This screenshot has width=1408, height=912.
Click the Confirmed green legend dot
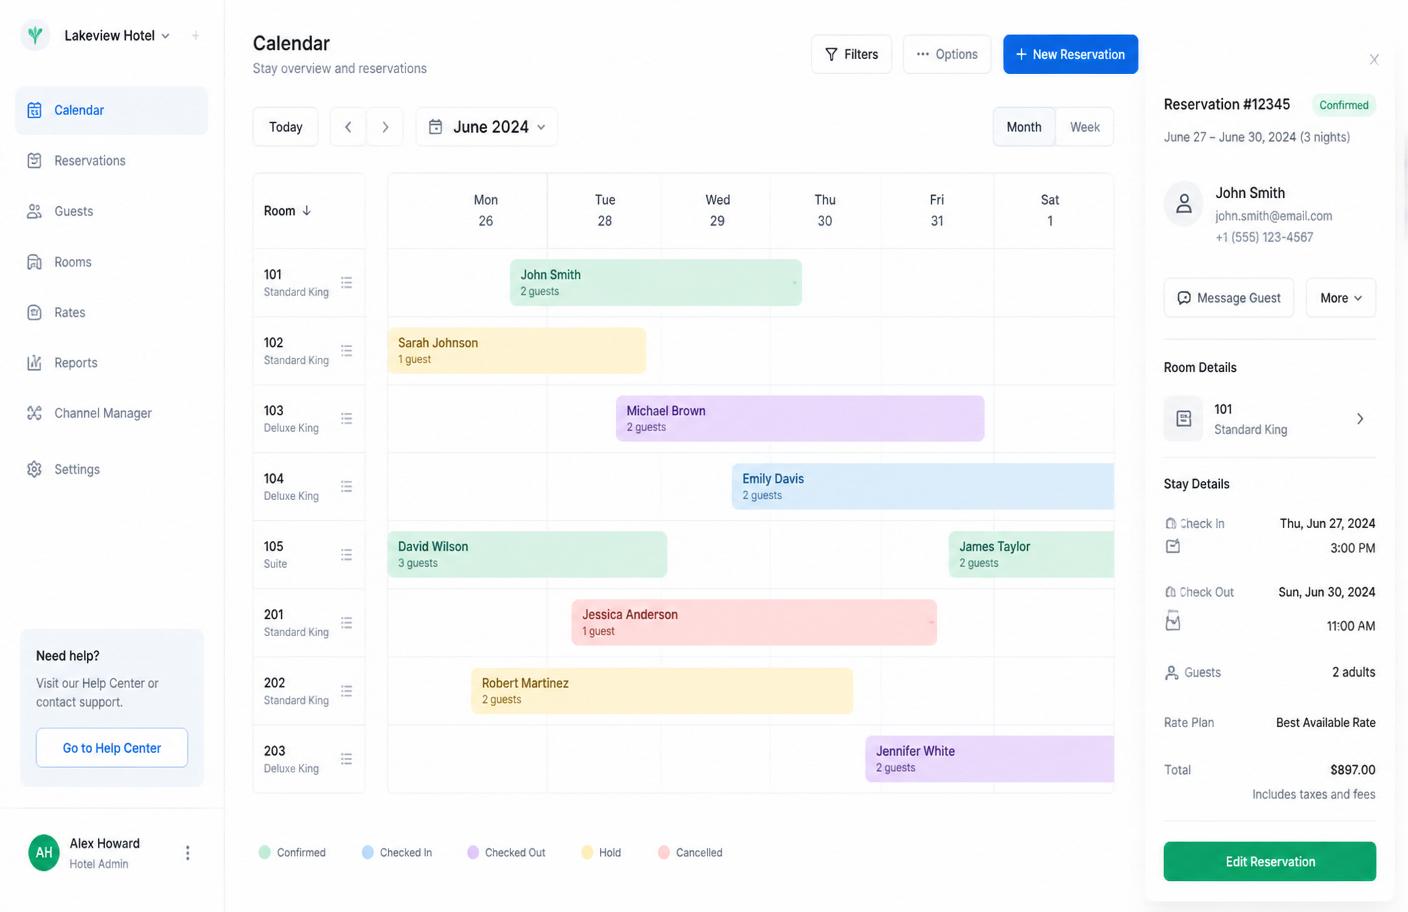point(264,852)
